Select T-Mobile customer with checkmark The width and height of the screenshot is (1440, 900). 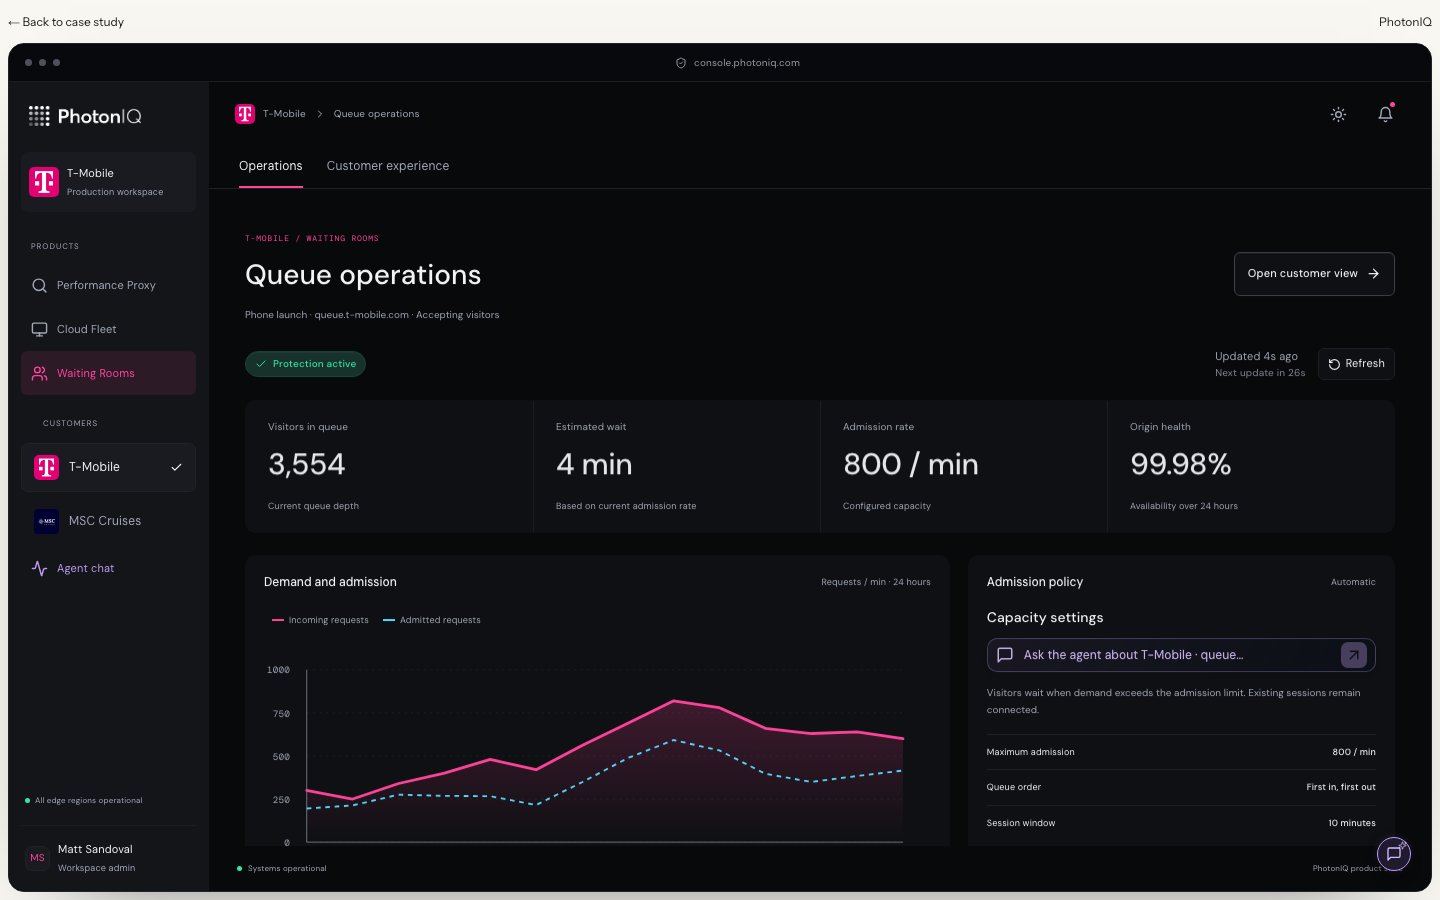tap(108, 467)
